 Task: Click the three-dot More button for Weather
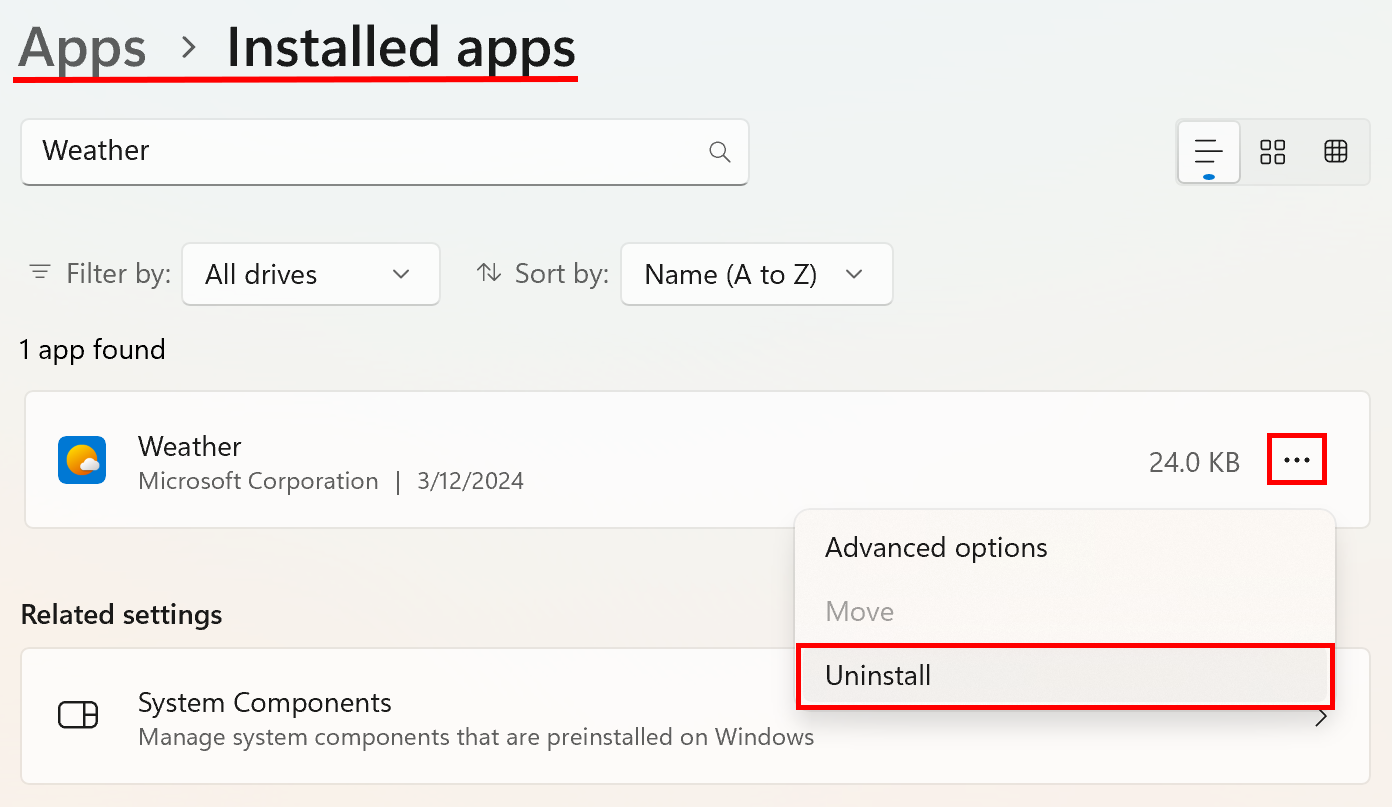click(1297, 460)
